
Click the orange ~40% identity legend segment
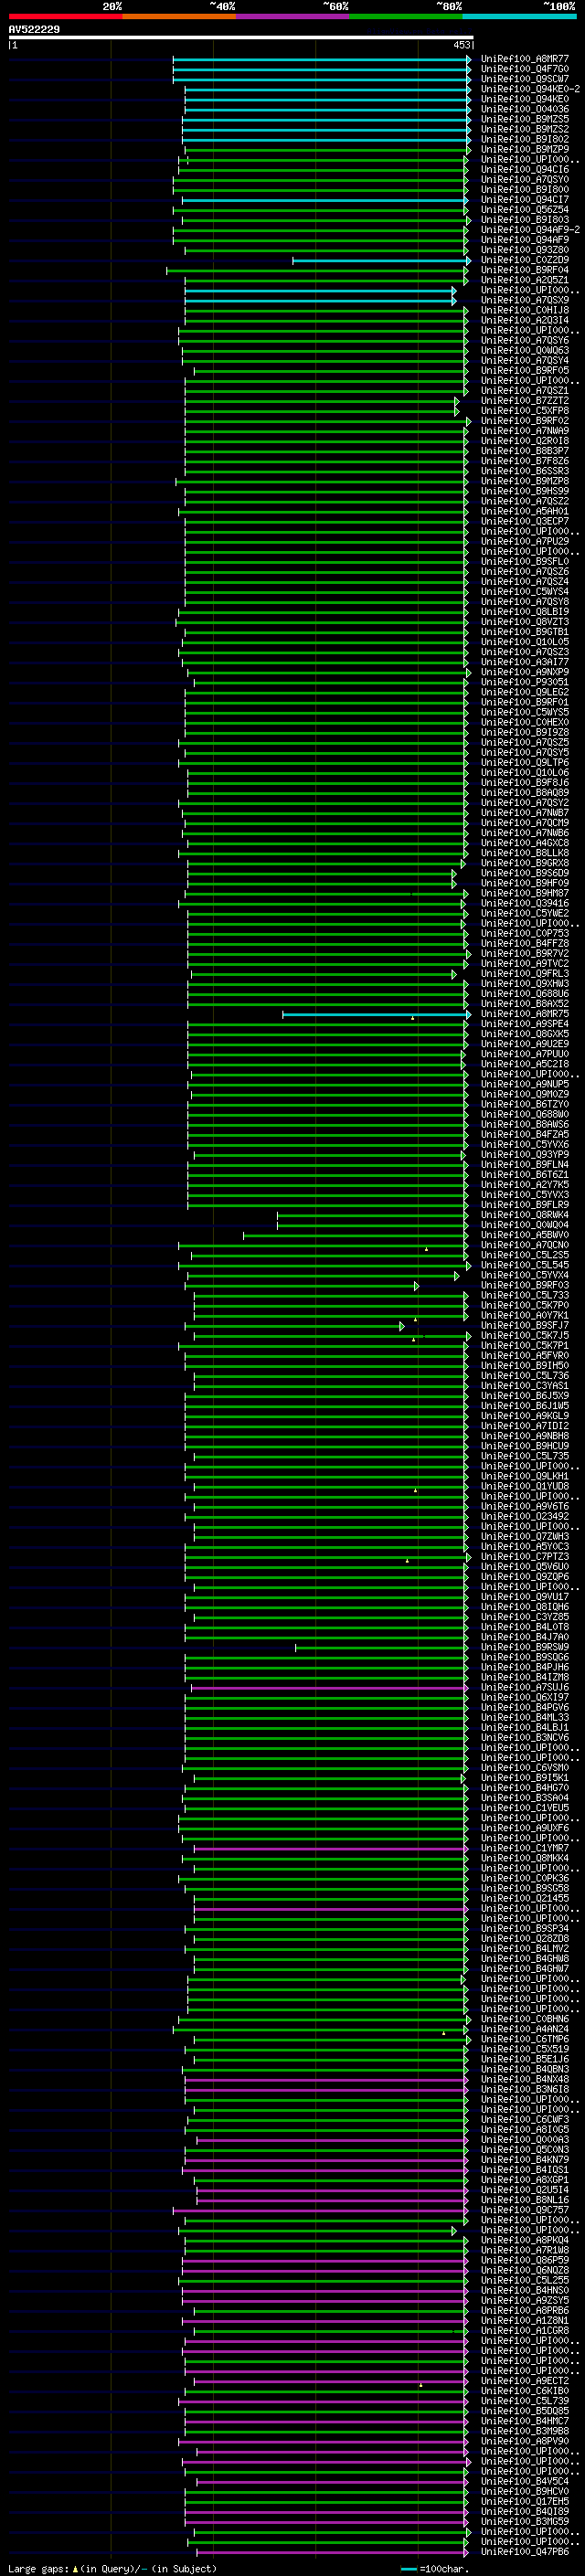tap(179, 16)
